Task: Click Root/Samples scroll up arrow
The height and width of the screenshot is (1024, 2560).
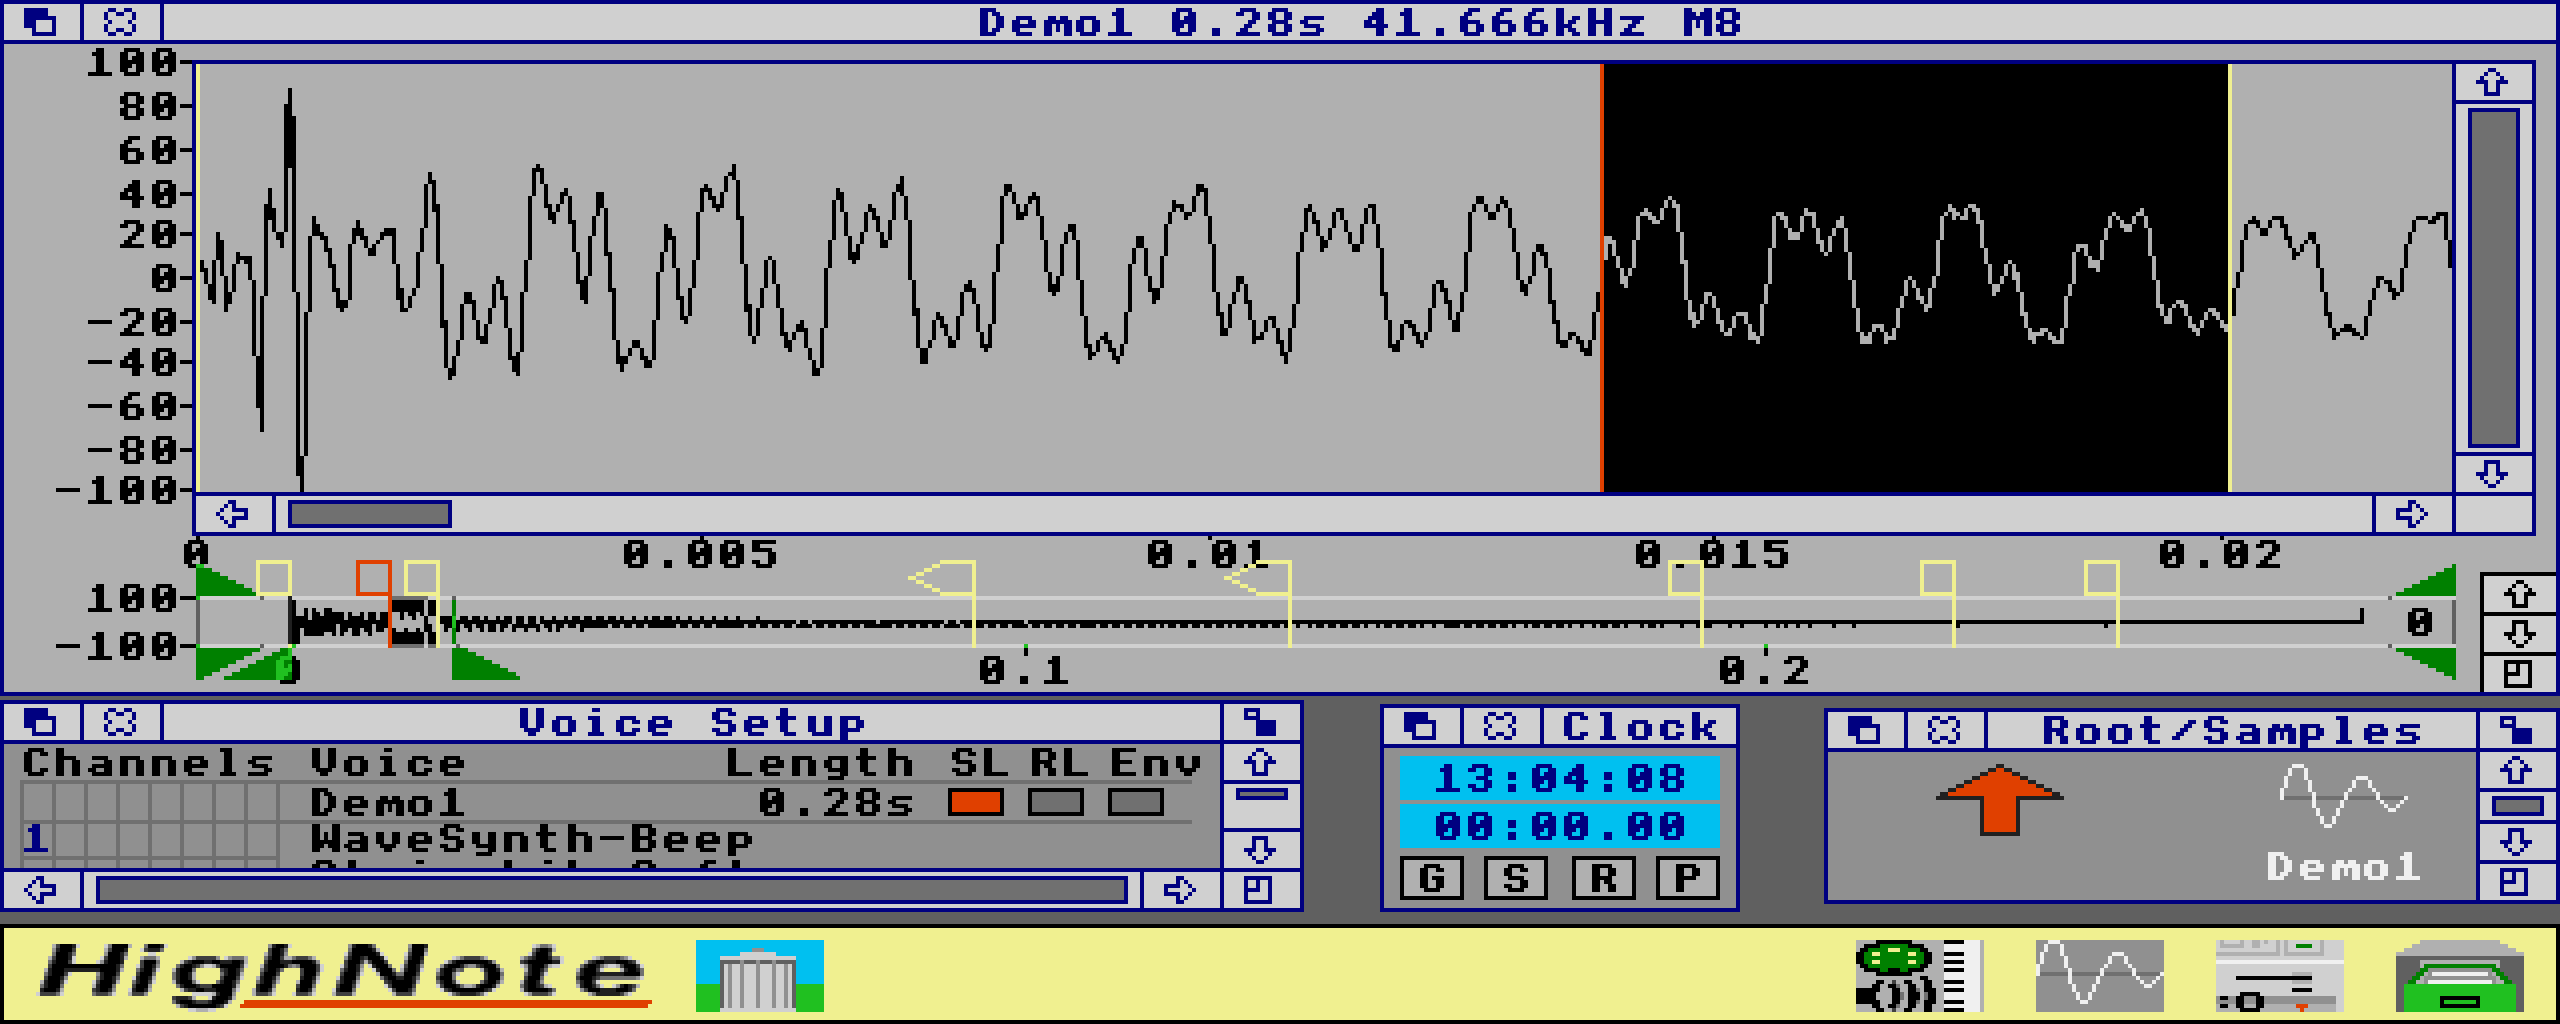Action: tap(2515, 770)
